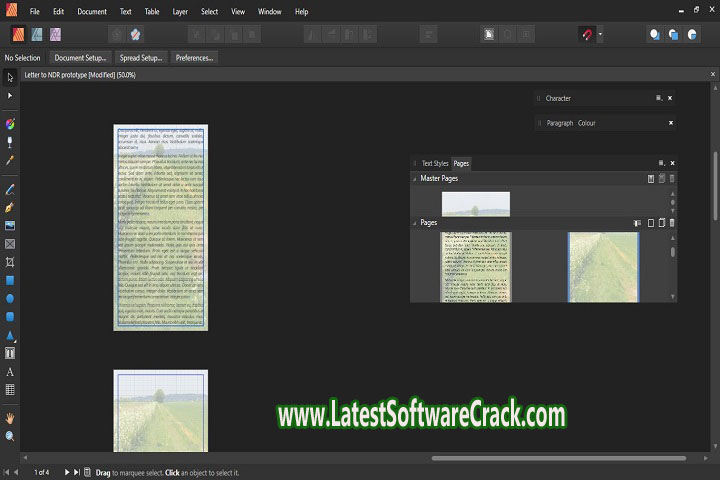Viewport: 720px width, 480px height.
Task: Open the Layer menu
Action: coord(180,11)
